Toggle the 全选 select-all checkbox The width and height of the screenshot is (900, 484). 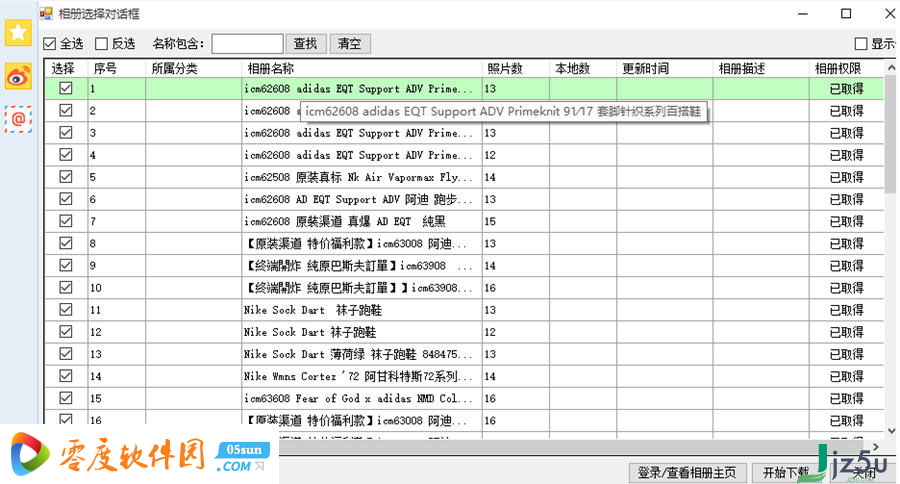click(x=50, y=44)
